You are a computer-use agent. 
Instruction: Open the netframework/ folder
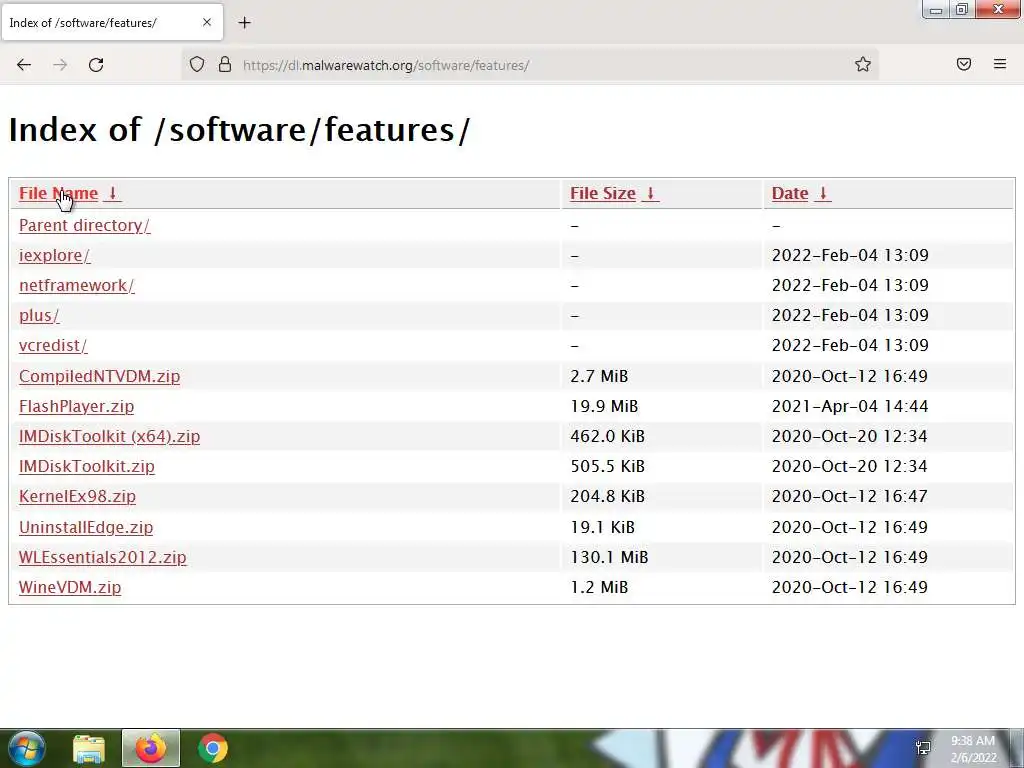coord(76,285)
